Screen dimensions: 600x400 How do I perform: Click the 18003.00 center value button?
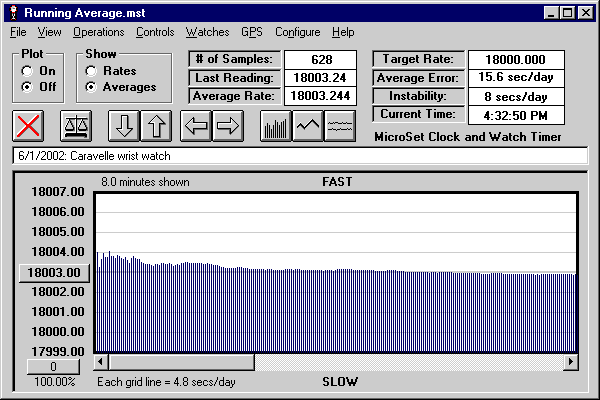(x=54, y=273)
